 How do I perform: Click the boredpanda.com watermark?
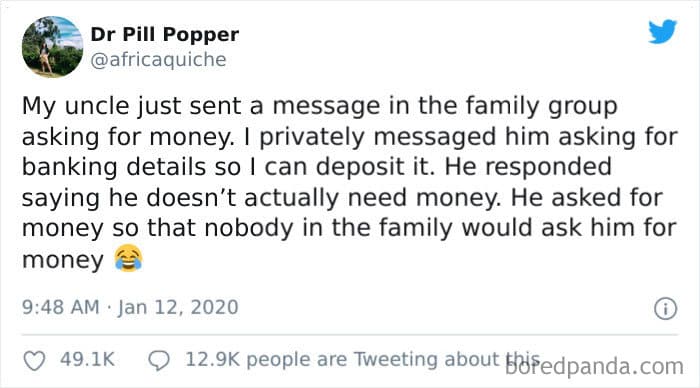point(594,367)
